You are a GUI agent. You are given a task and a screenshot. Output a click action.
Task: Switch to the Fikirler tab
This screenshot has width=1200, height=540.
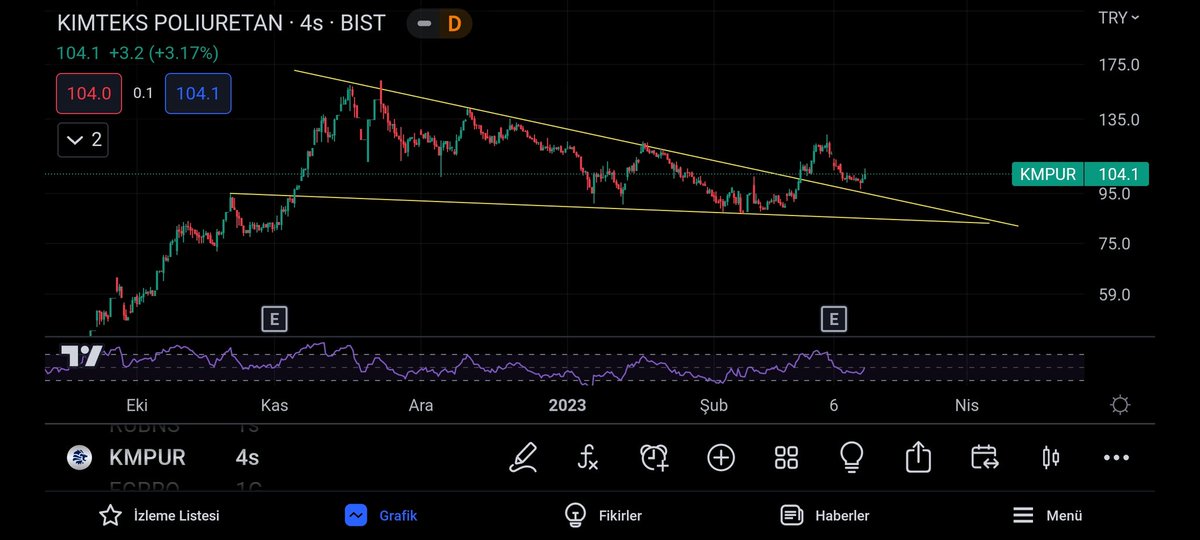click(x=603, y=516)
